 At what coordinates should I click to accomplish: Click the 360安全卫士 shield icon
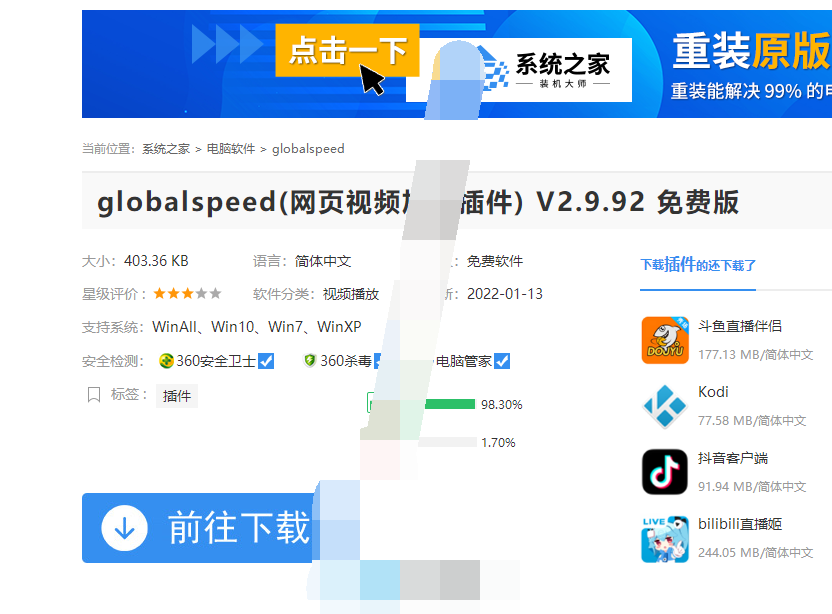click(x=166, y=361)
